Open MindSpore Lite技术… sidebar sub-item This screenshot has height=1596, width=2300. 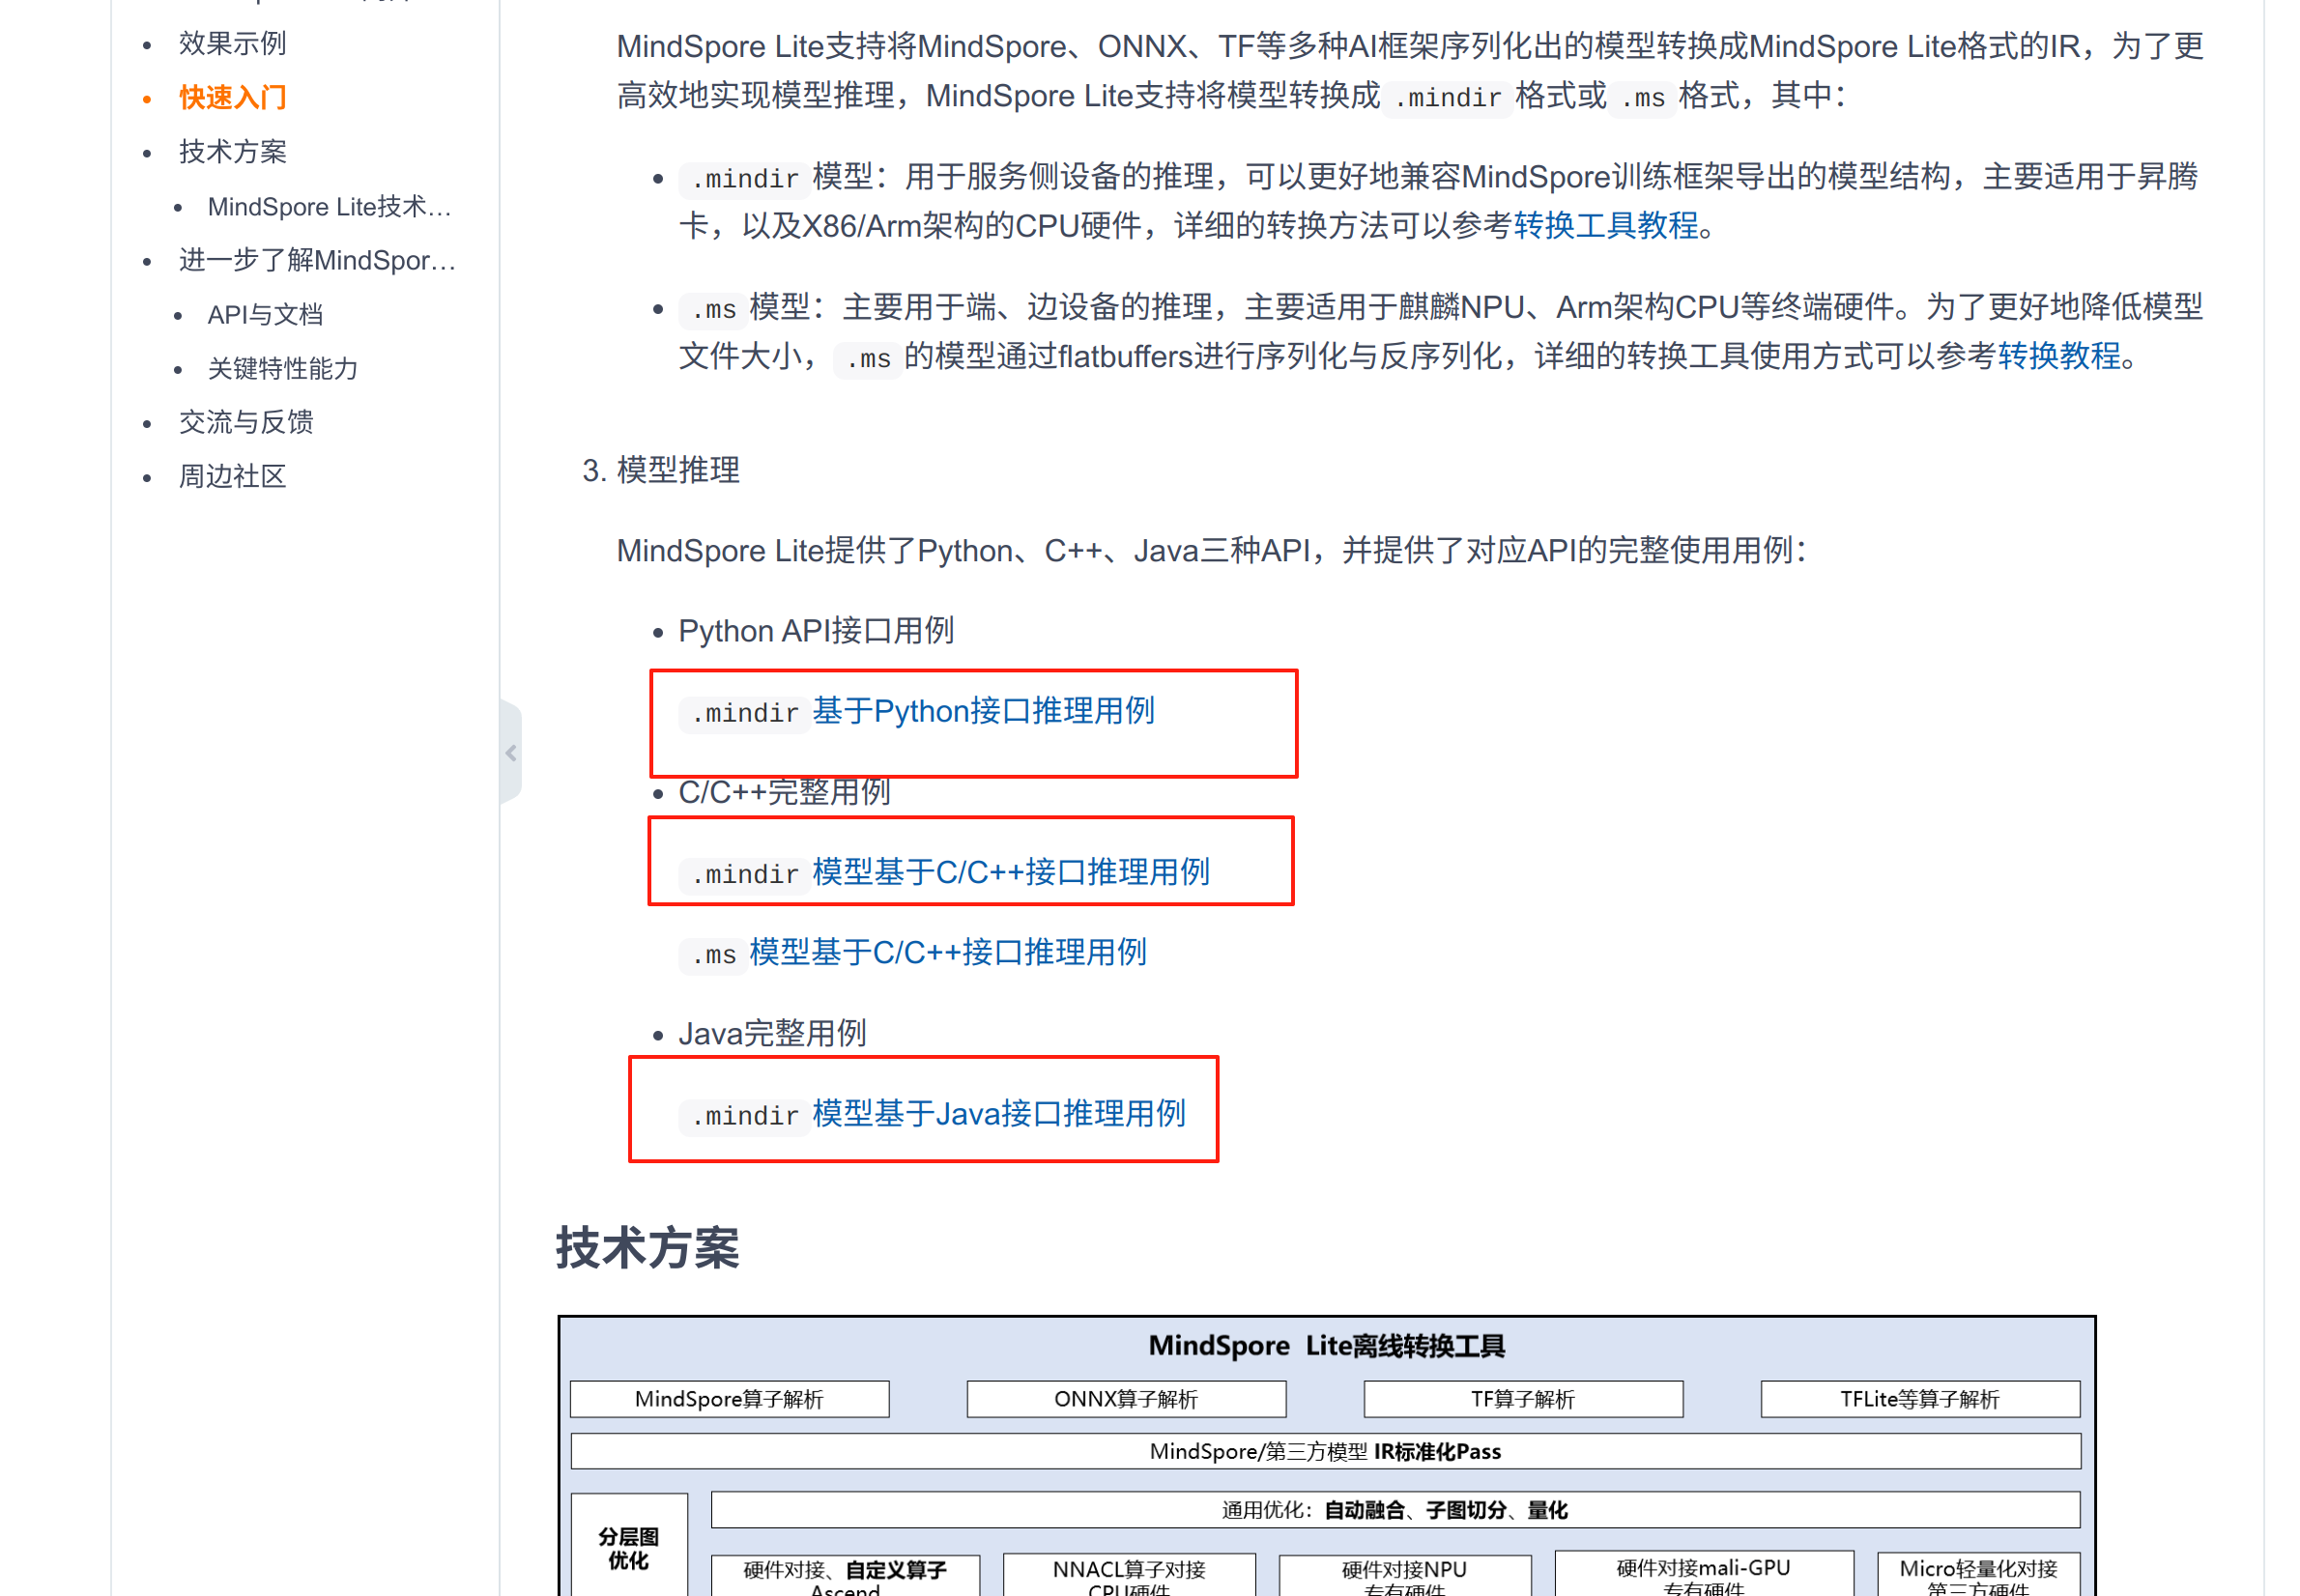coord(329,206)
